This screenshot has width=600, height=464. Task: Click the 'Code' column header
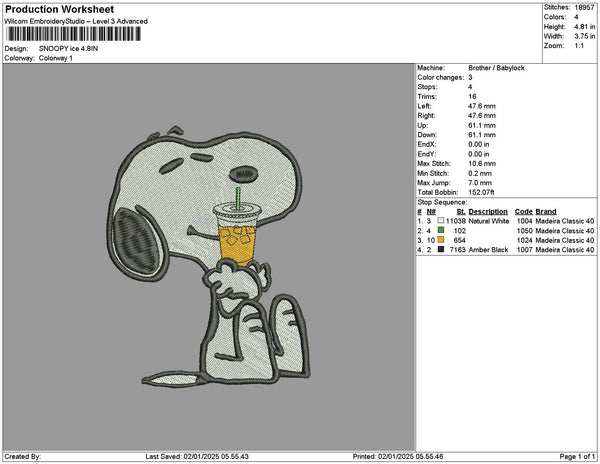coord(523,212)
